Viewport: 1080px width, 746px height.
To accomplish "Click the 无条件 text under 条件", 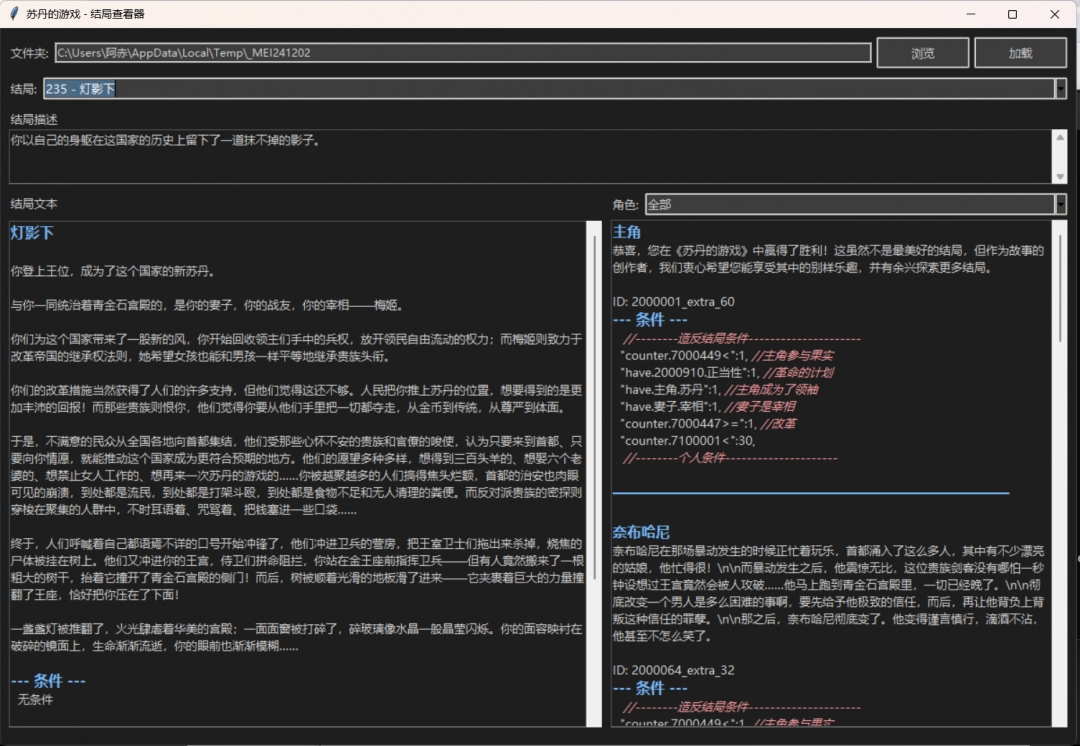I will point(35,700).
